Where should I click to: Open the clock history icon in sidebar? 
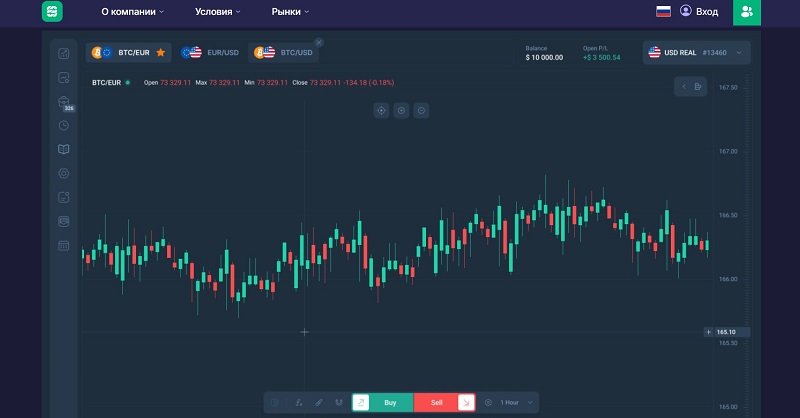[64, 125]
